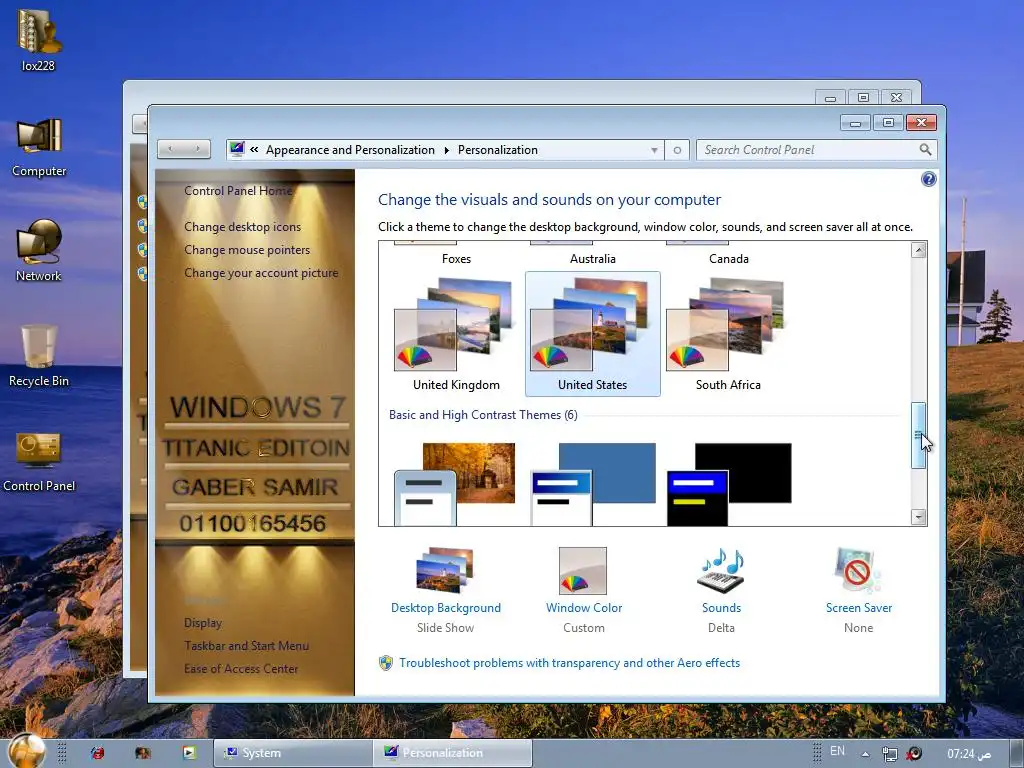
Task: Open the Troubleshoot transparency and Aero effects link
Action: point(569,663)
